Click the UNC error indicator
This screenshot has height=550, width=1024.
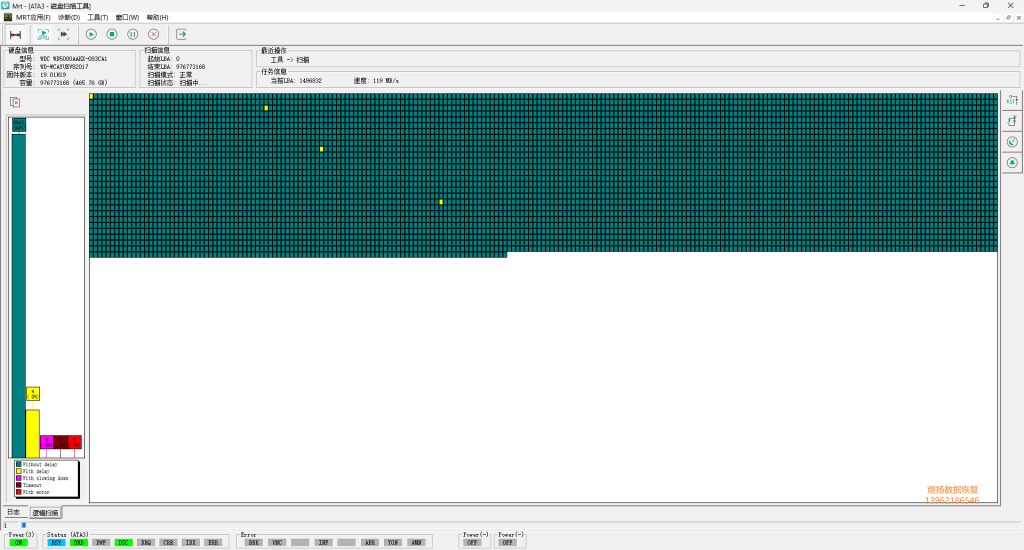(277, 543)
